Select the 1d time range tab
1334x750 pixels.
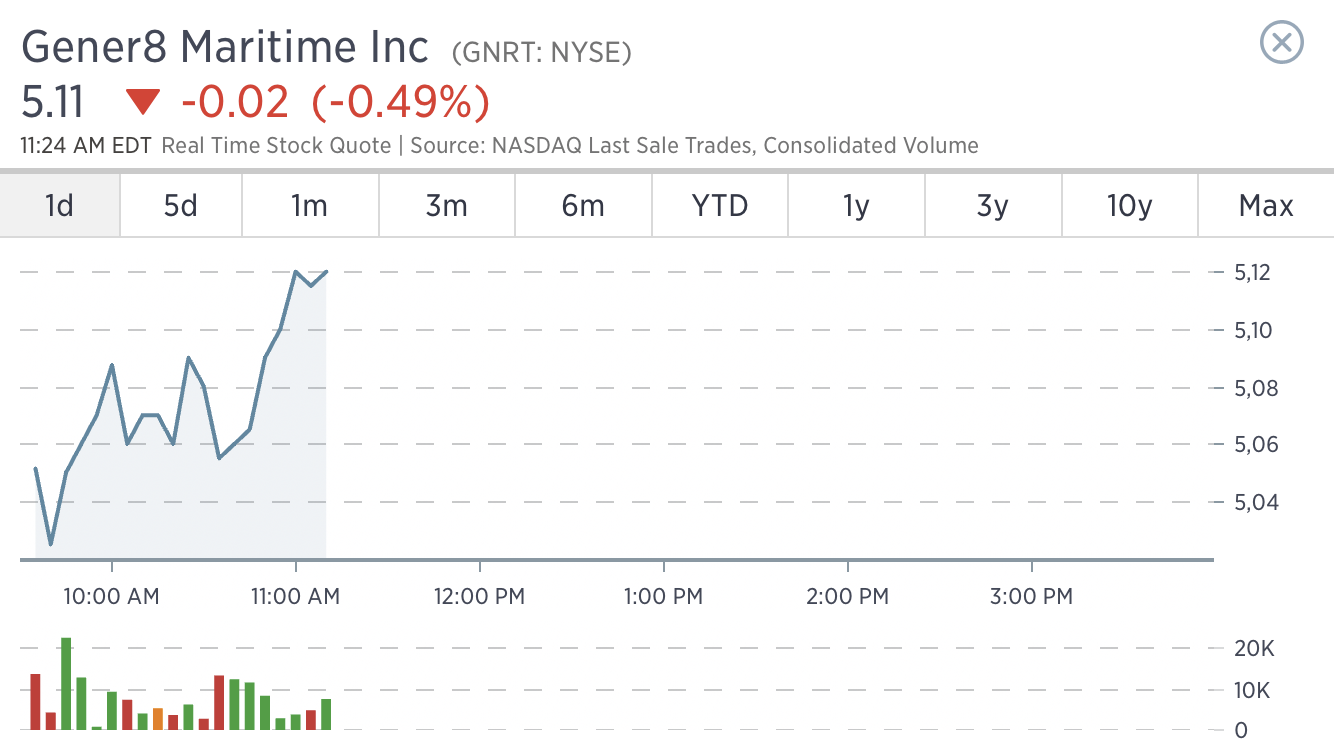tap(60, 206)
